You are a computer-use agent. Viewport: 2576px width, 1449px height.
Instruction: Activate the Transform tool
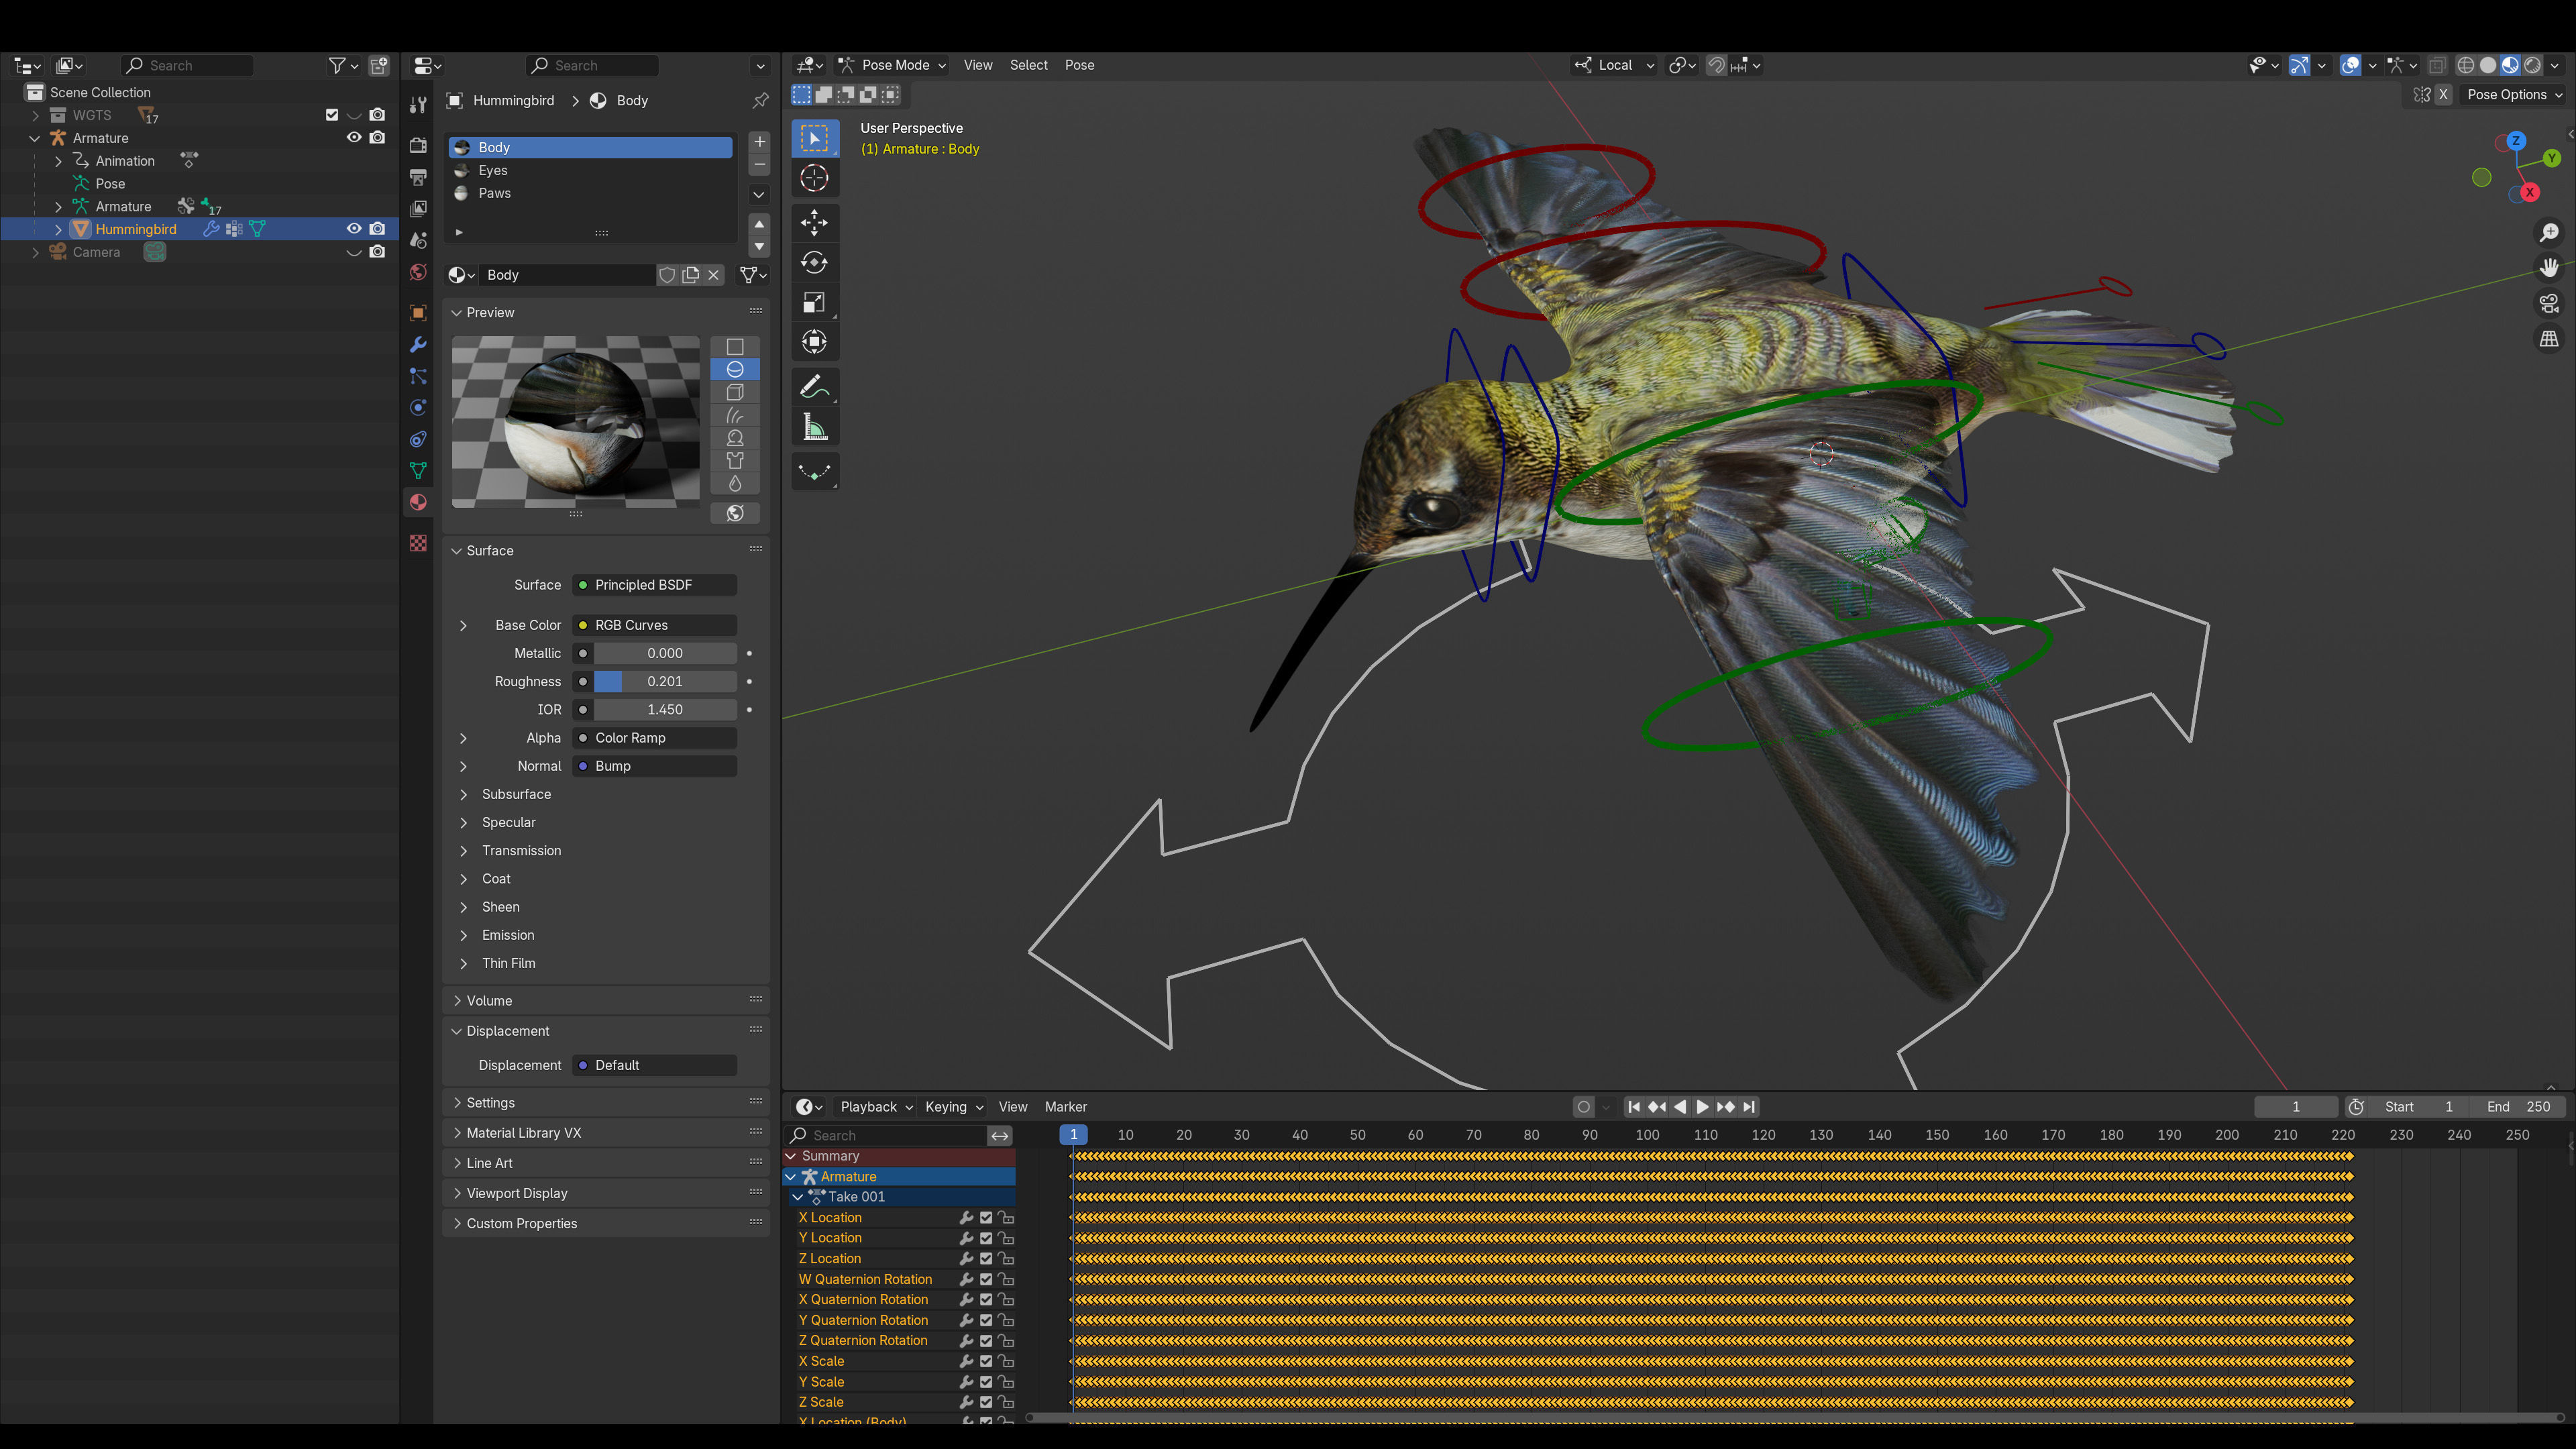pos(814,342)
